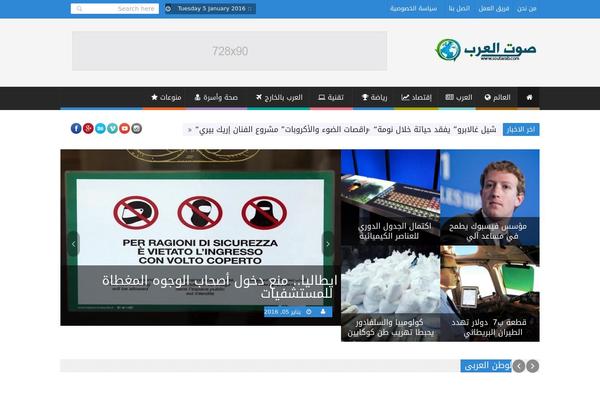Open the سياسة الخصوصية link
The height and width of the screenshot is (400, 600).
click(x=414, y=8)
